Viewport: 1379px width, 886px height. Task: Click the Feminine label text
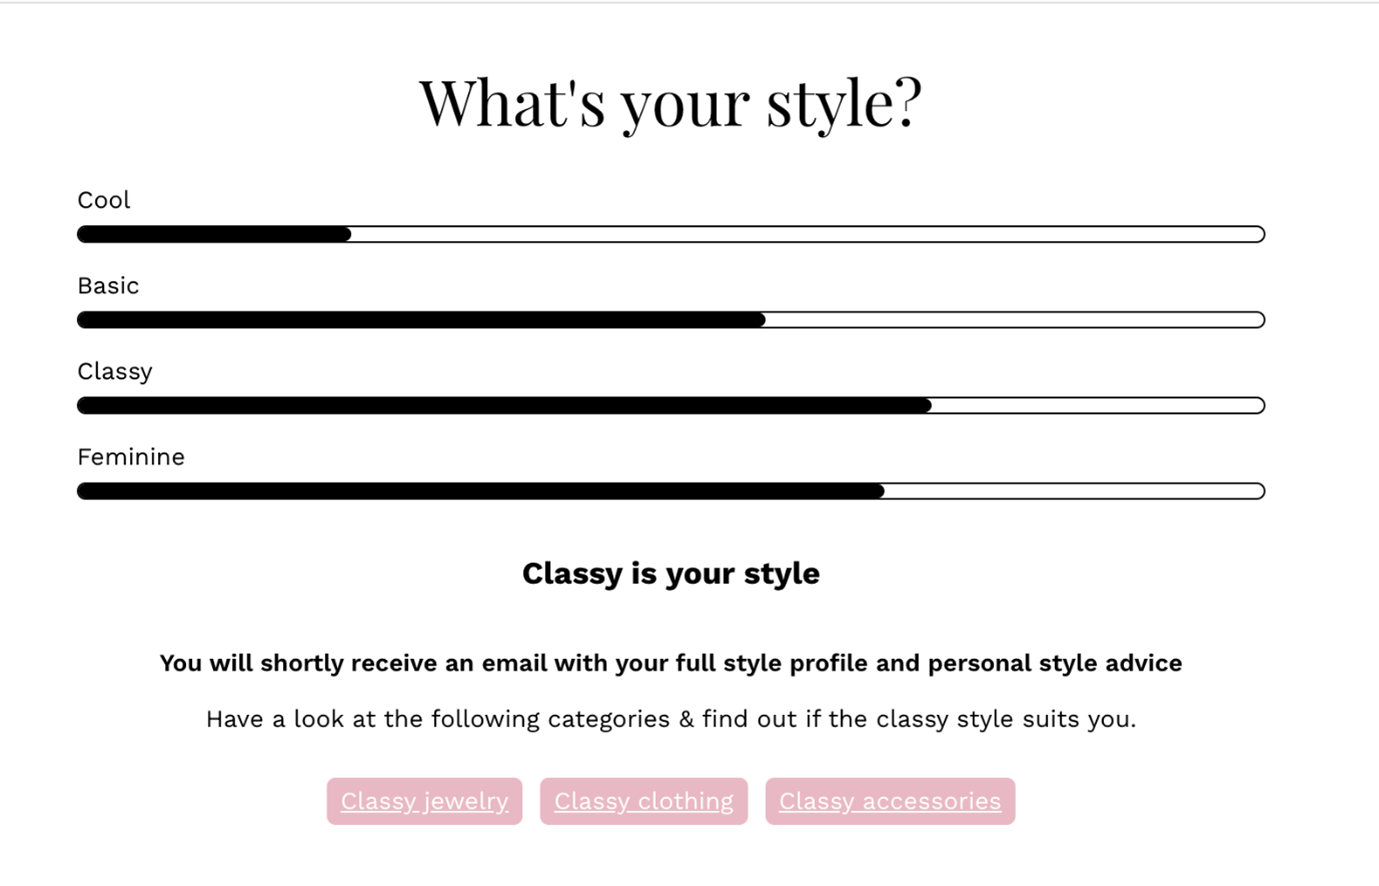(131, 457)
